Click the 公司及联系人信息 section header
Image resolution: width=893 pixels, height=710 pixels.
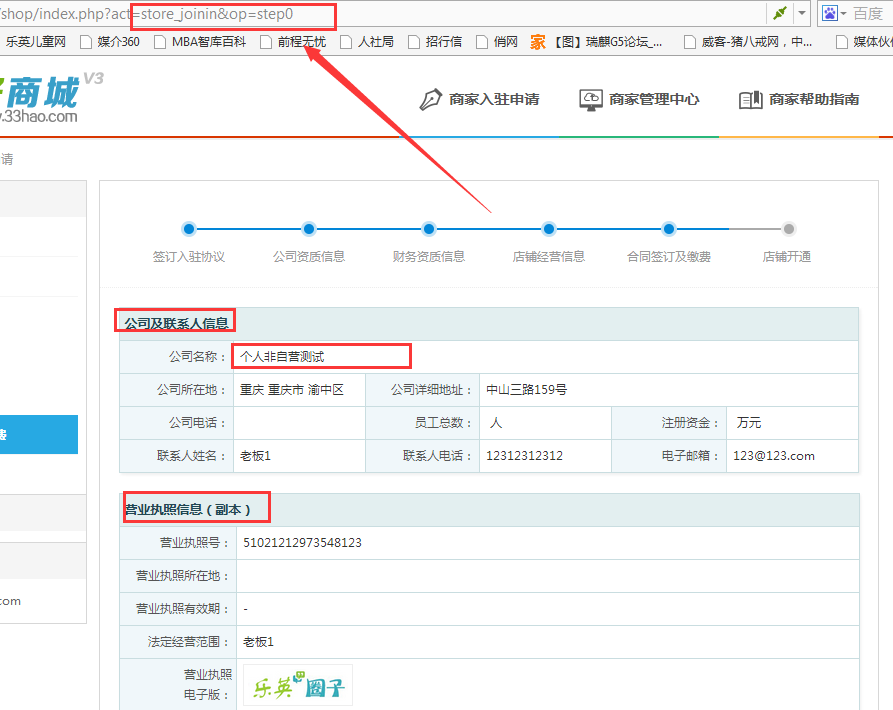pyautogui.click(x=177, y=323)
